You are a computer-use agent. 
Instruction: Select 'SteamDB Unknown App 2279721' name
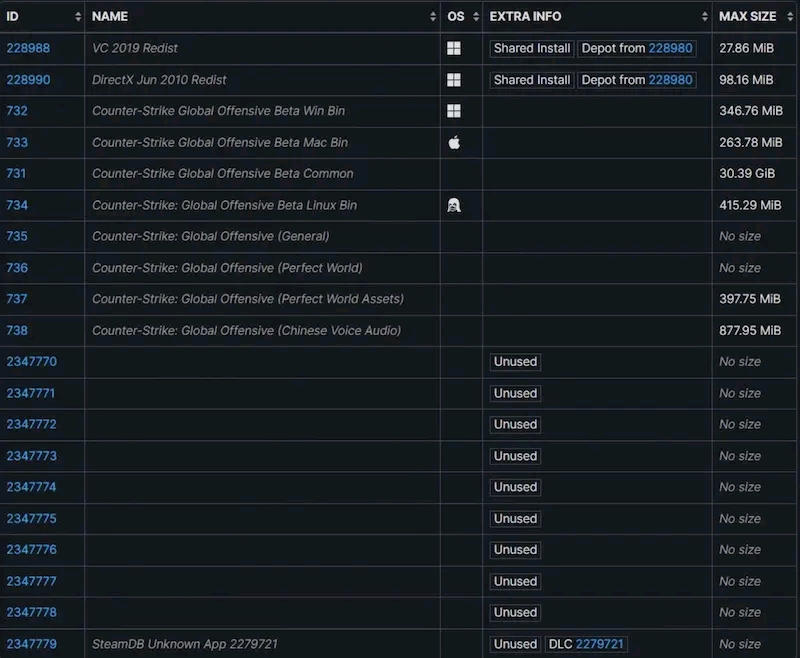coord(185,645)
